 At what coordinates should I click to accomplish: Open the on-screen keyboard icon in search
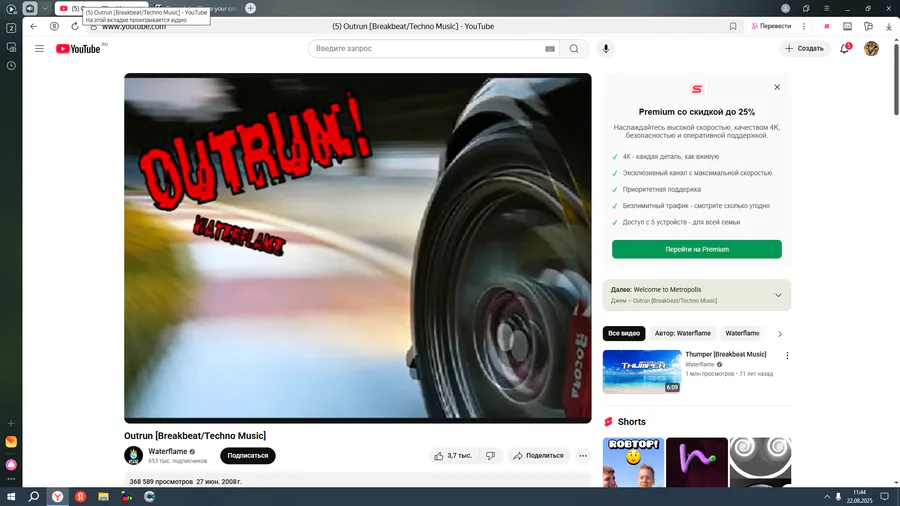(550, 49)
